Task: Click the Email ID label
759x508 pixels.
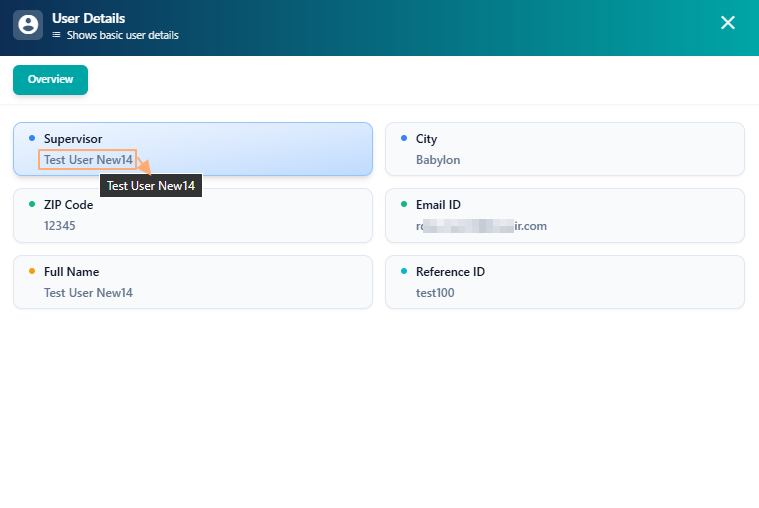Action: (438, 205)
